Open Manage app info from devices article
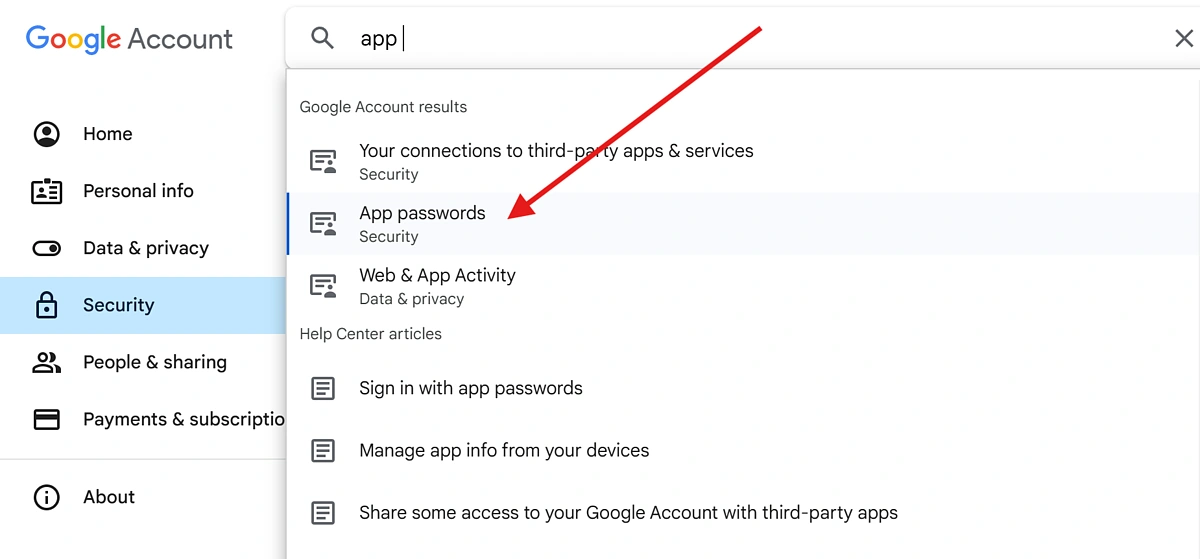Screen dimensions: 1200x559 504,451
